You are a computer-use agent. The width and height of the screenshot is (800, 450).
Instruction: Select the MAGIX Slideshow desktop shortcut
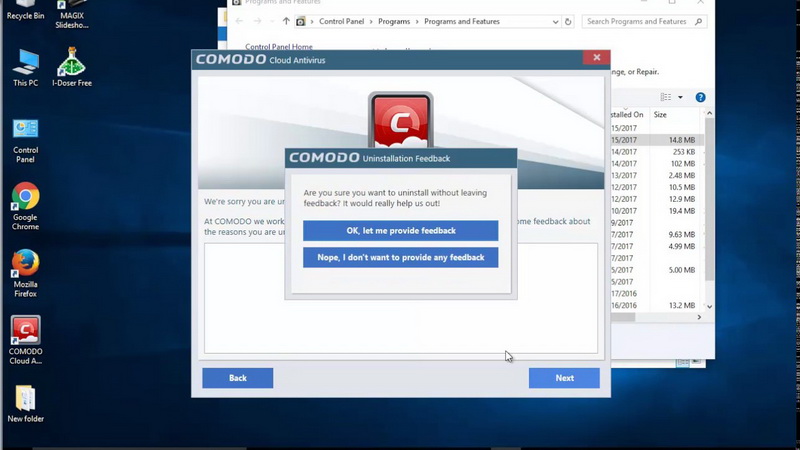click(x=71, y=15)
